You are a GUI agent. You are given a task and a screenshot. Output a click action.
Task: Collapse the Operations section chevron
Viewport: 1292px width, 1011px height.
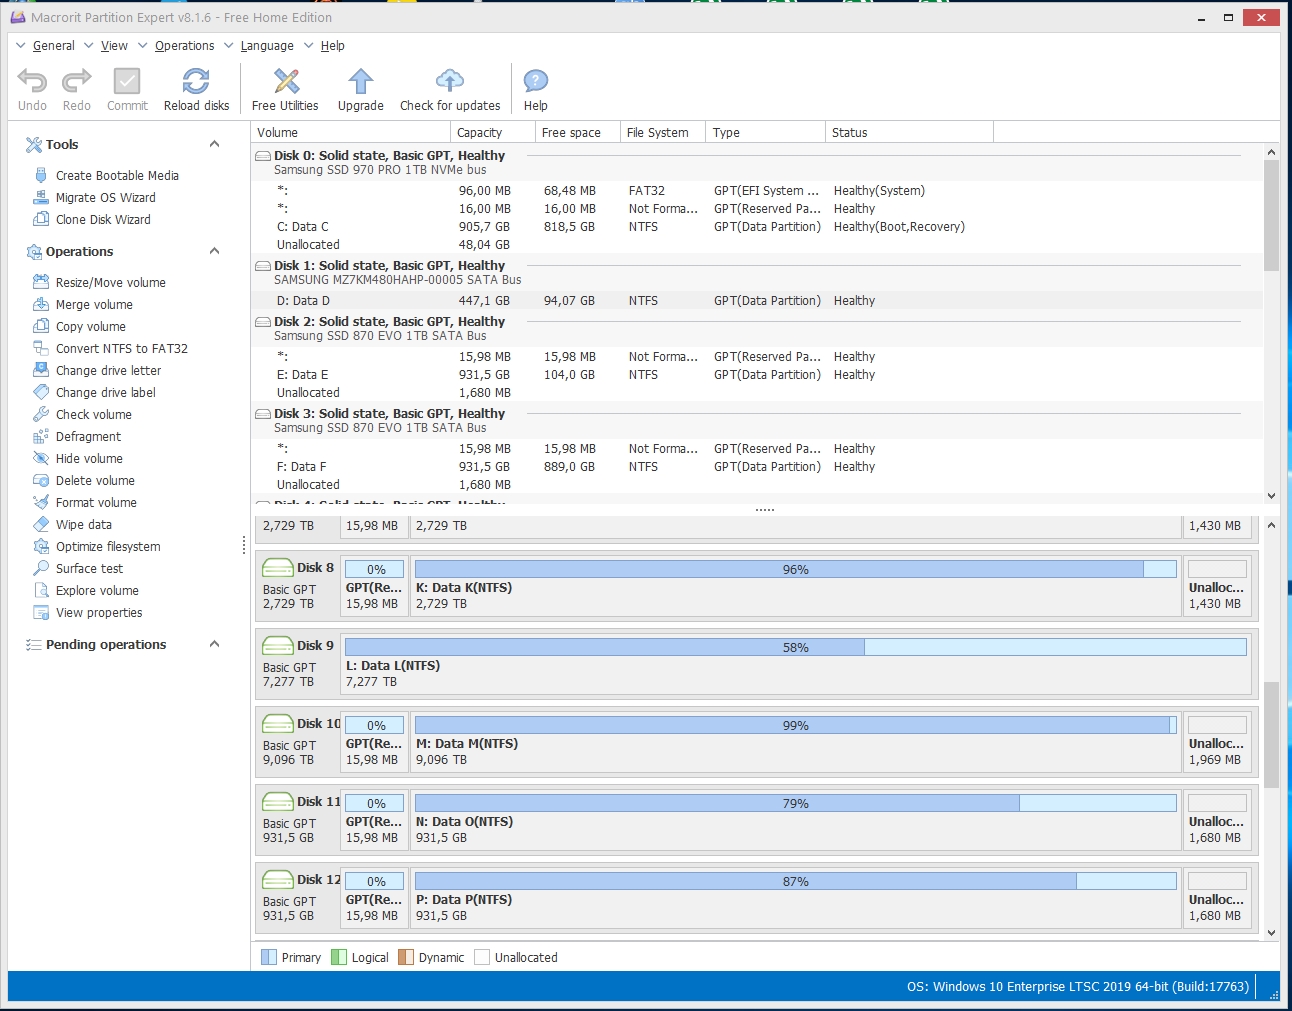(214, 252)
